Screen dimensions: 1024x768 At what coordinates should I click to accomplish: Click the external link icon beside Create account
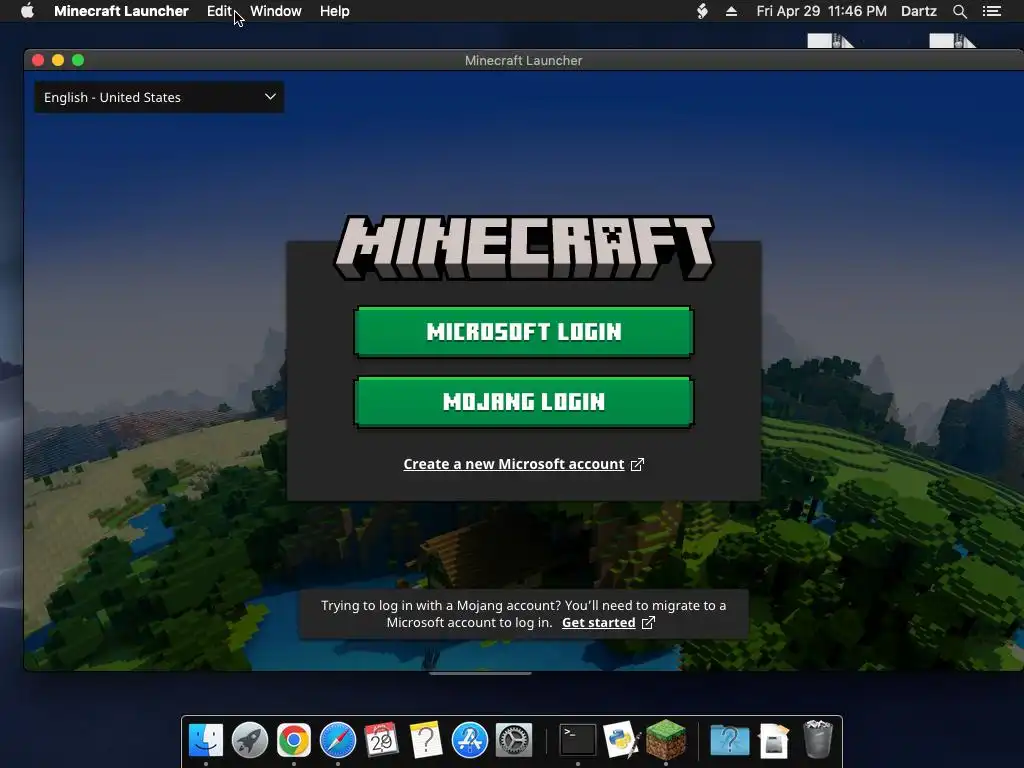click(x=637, y=464)
